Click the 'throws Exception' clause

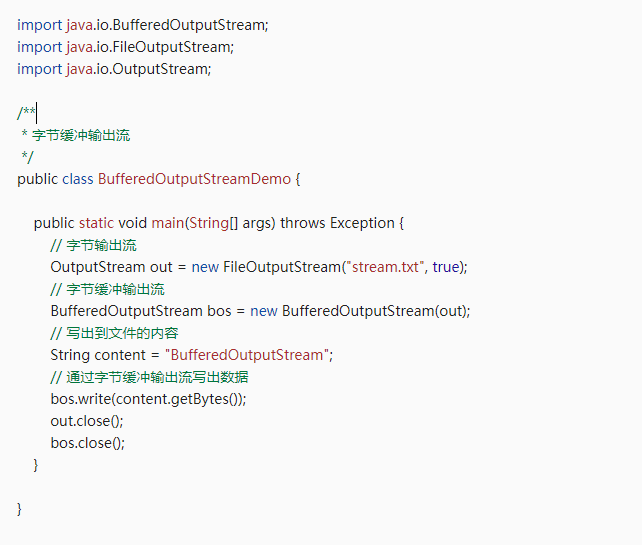pyautogui.click(x=337, y=223)
